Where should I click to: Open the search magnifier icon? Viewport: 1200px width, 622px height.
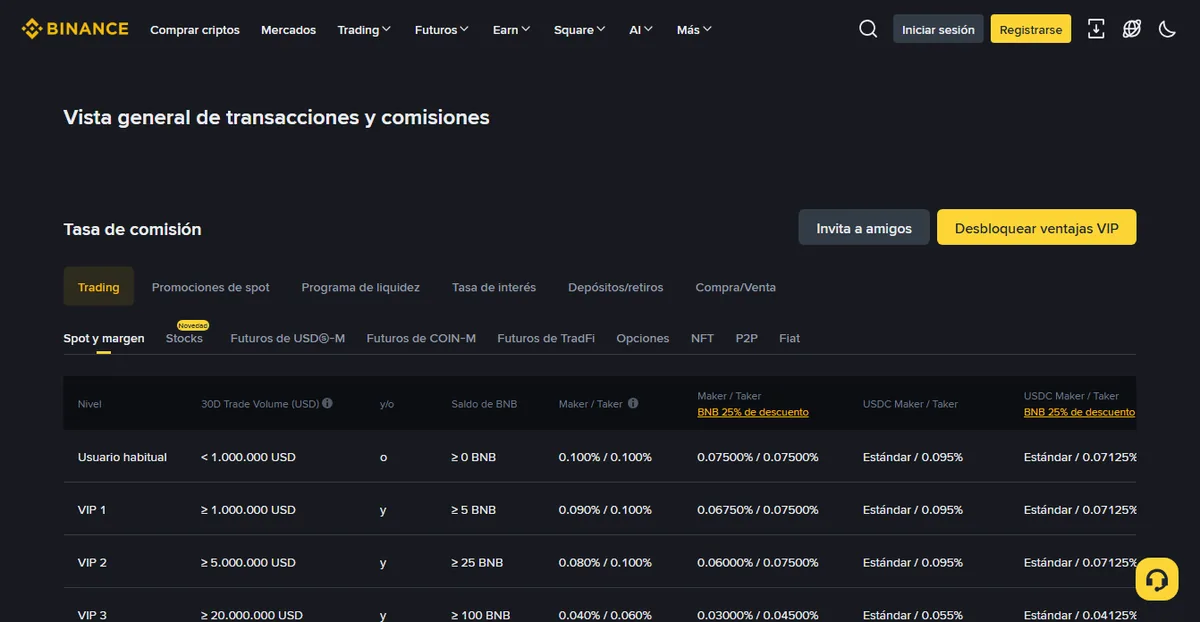pyautogui.click(x=868, y=29)
